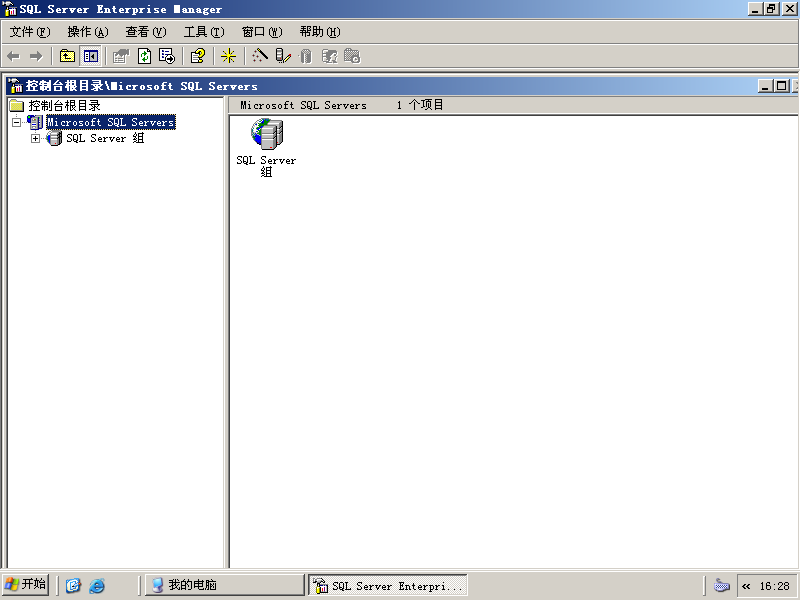Go up one level with folder icon
The height and width of the screenshot is (600, 800).
click(x=67, y=56)
